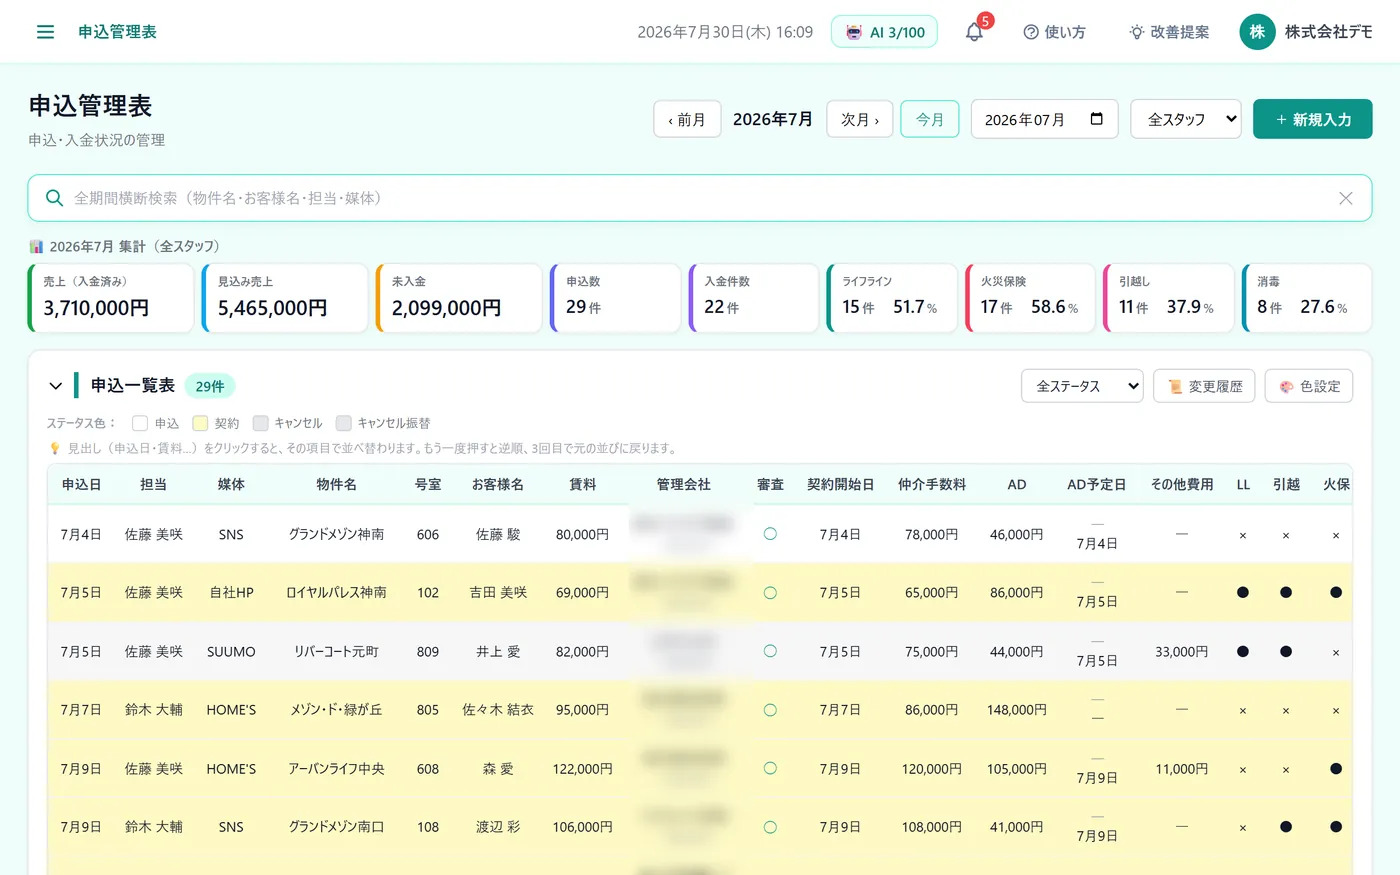This screenshot has width=1400, height=875.
Task: Toggle 火保 × mark in メゾン・ド・緑が丘 row
Action: (x=1336, y=711)
